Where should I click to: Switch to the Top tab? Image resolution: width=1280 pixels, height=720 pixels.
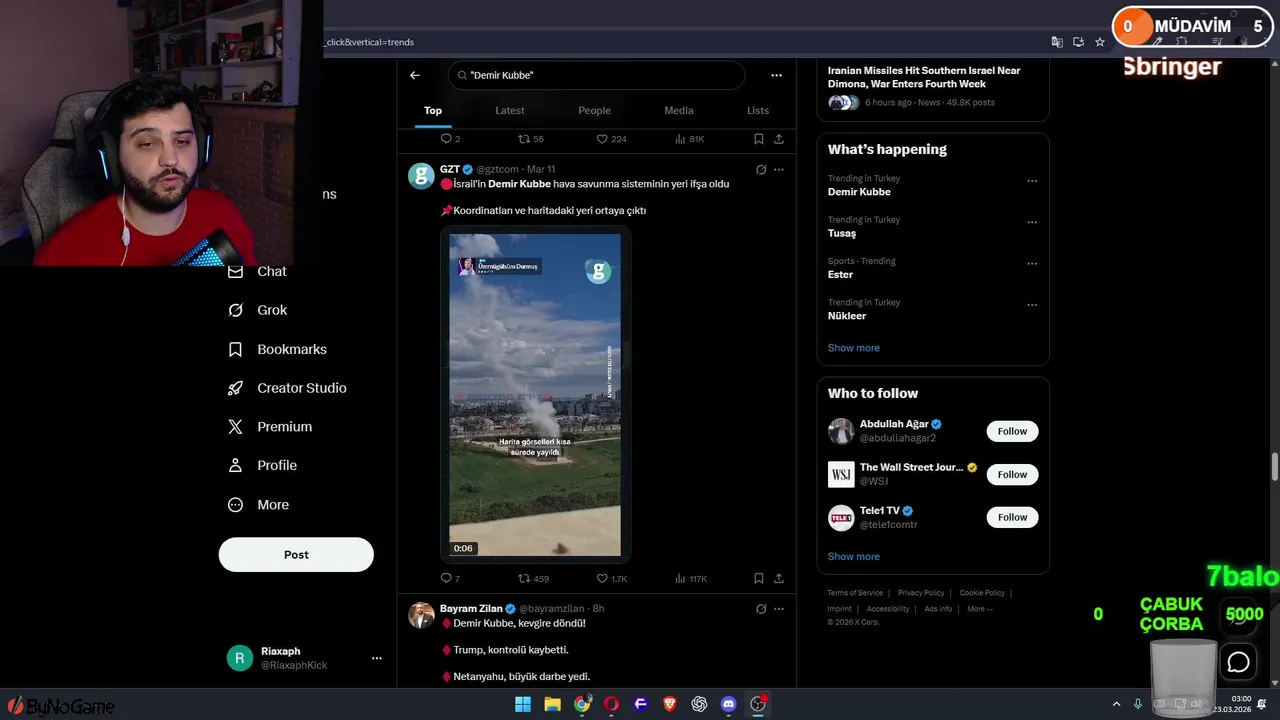tap(433, 110)
